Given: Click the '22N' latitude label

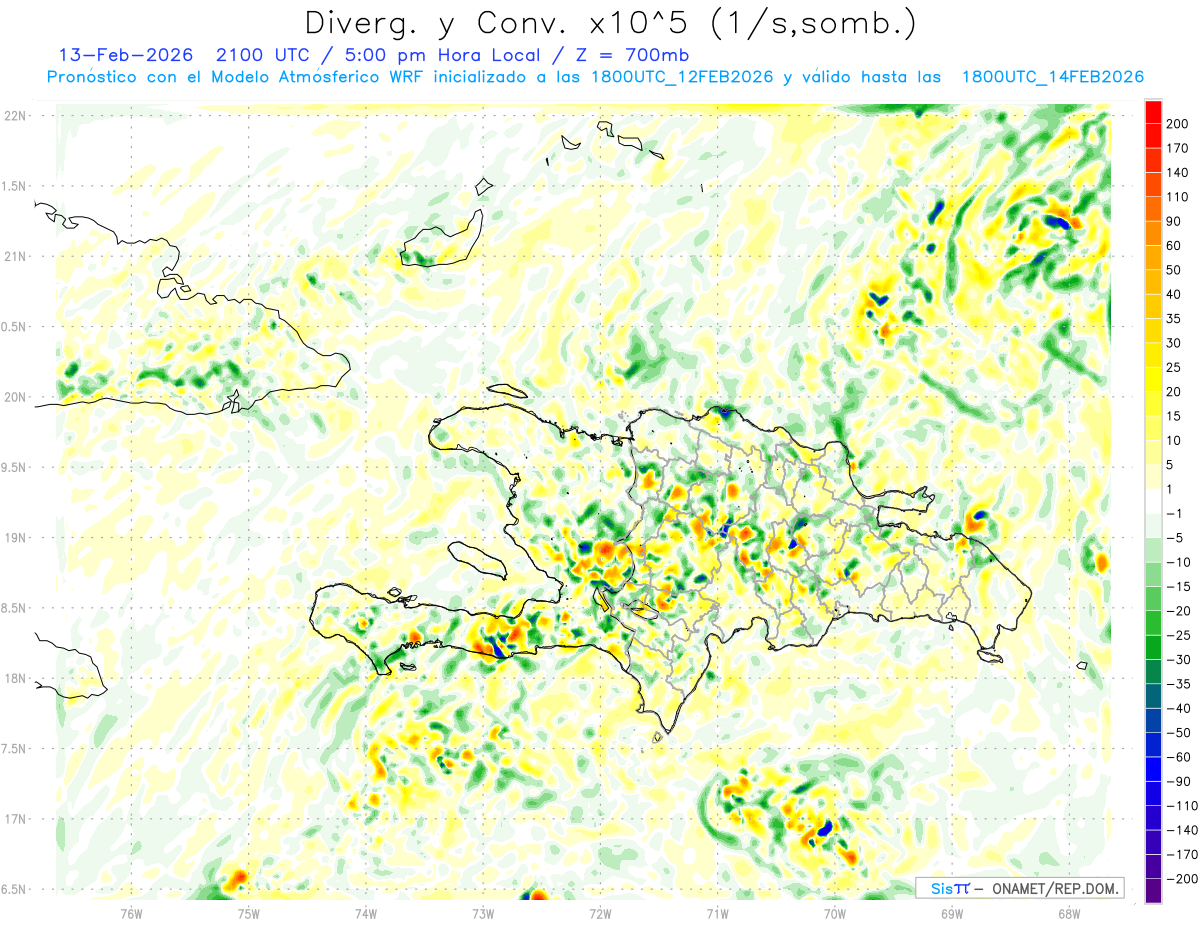Looking at the screenshot, I should pos(15,116).
